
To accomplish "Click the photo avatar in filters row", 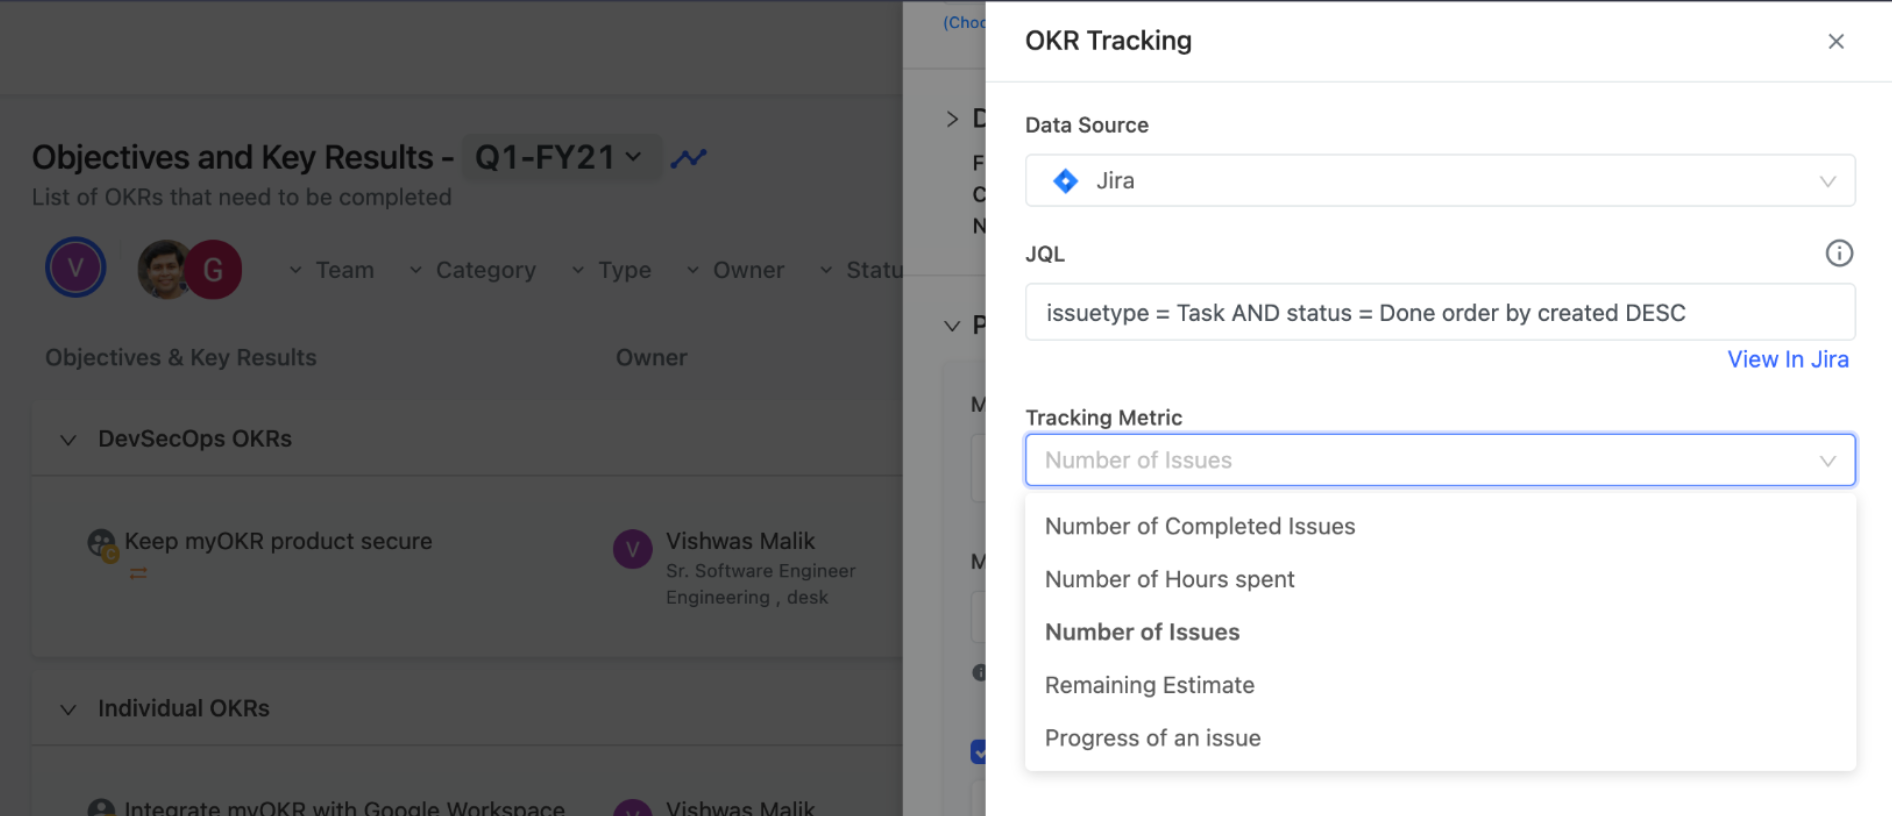I will (164, 269).
